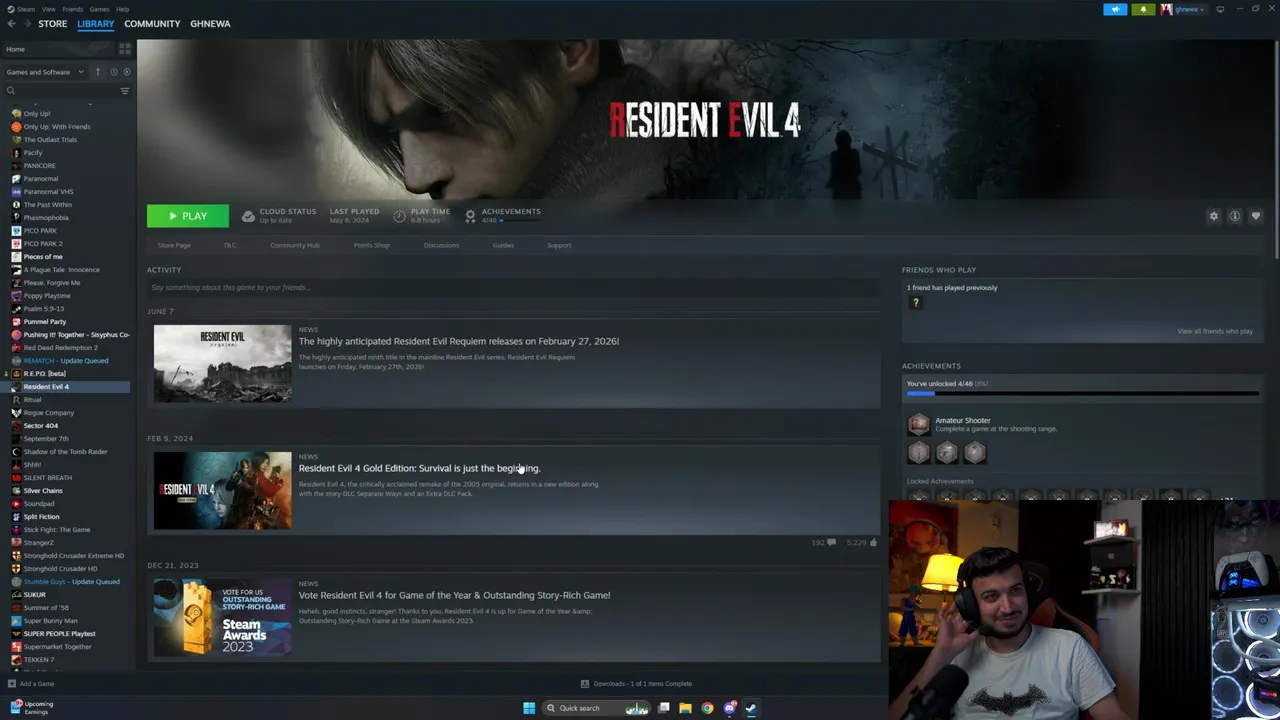Select Stumble Guys - Update Queued entry
Image resolution: width=1280 pixels, height=720 pixels.
pyautogui.click(x=70, y=582)
